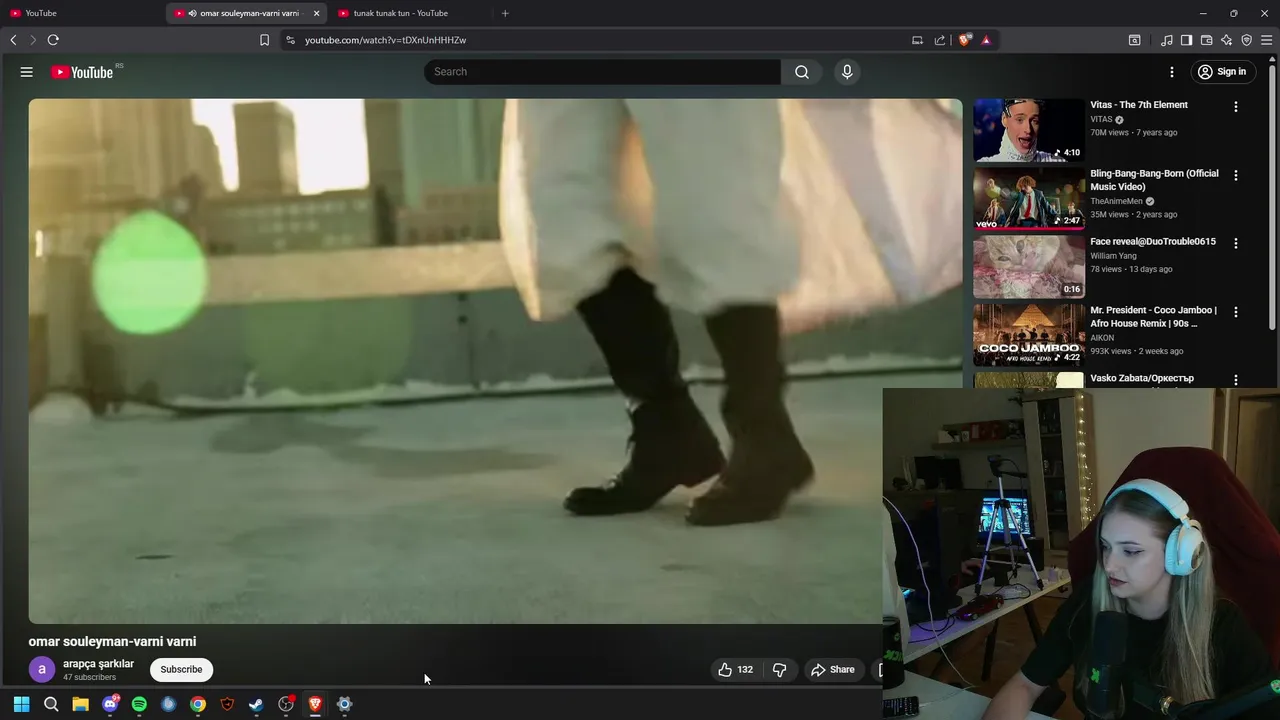Open Face reveal video thumbnail
Image resolution: width=1280 pixels, height=720 pixels.
1028,267
